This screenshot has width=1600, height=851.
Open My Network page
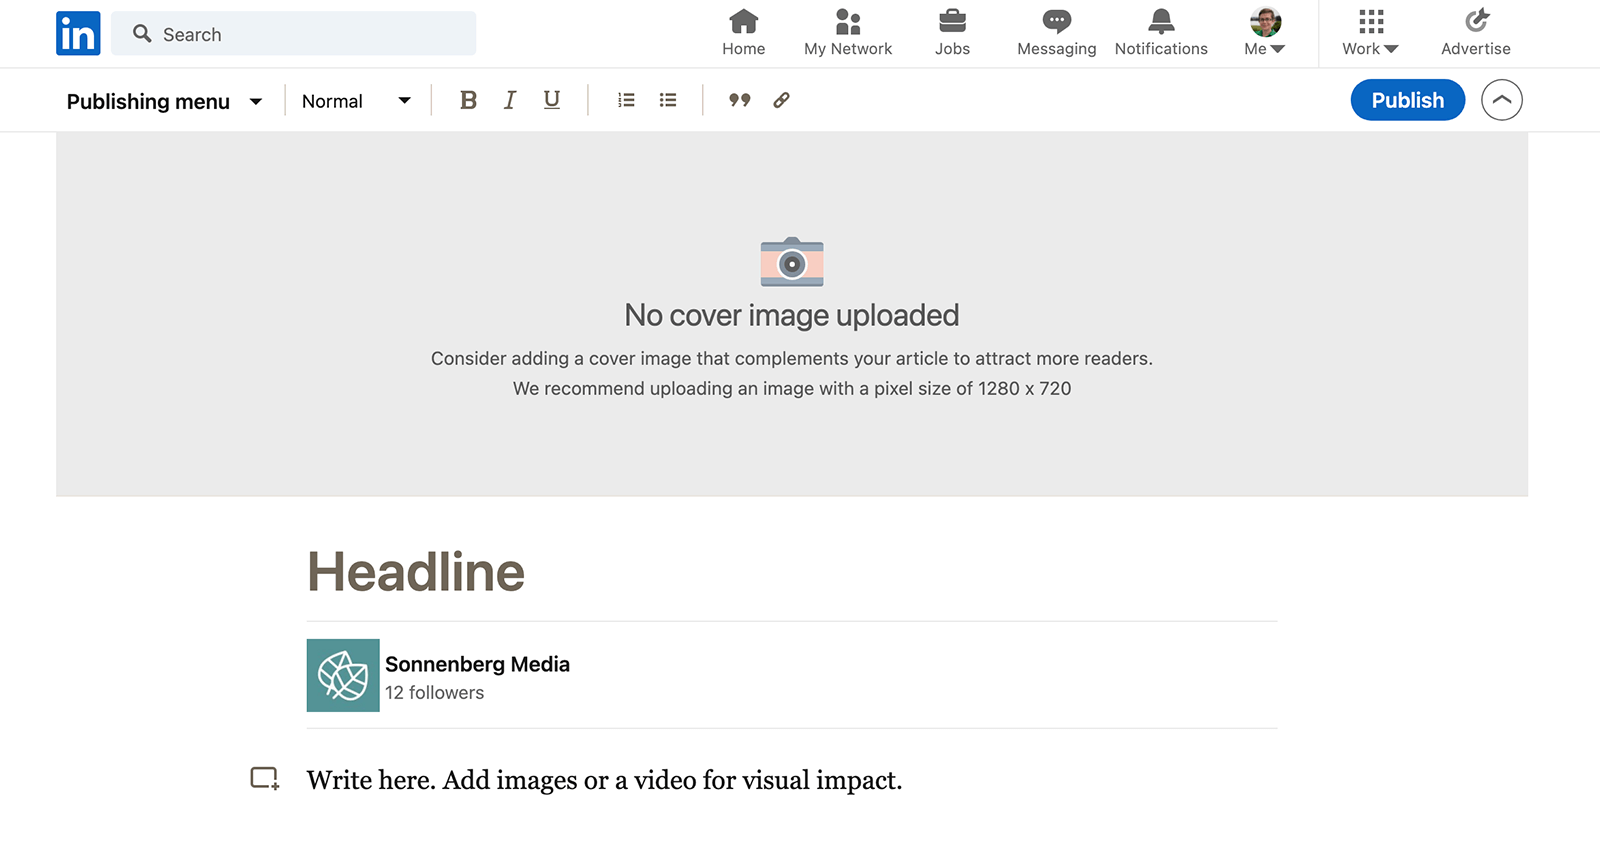point(848,33)
